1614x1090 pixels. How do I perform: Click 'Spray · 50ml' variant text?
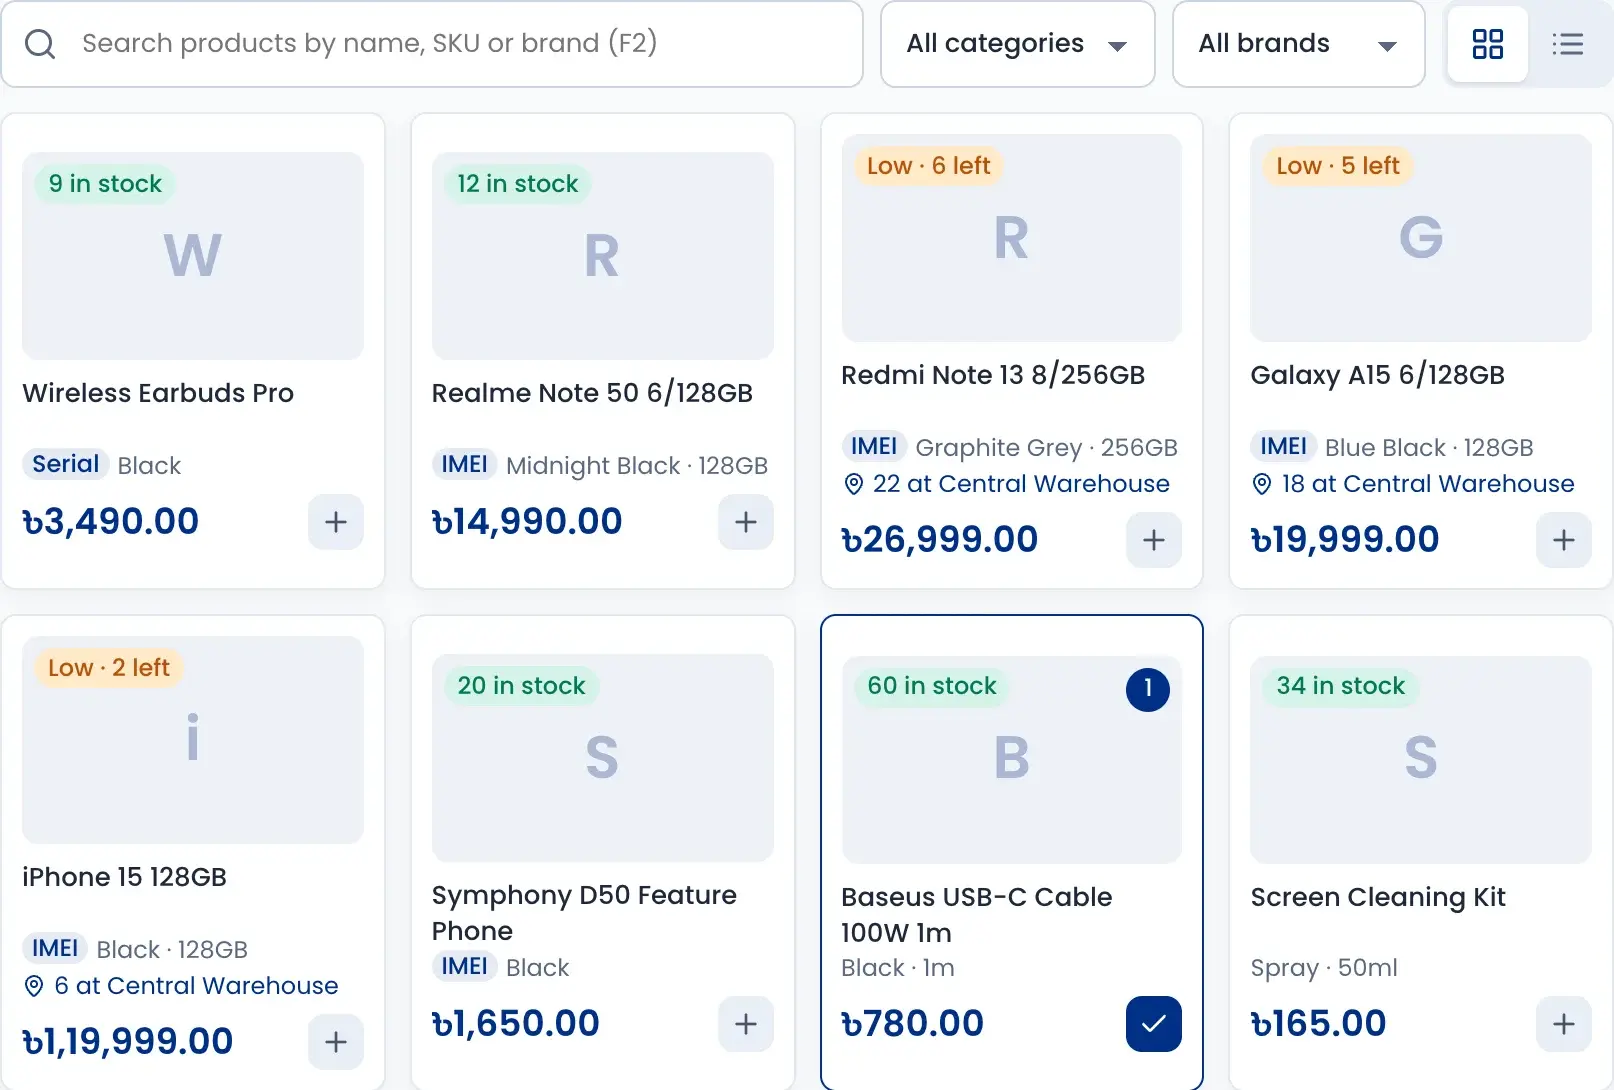pos(1324,968)
